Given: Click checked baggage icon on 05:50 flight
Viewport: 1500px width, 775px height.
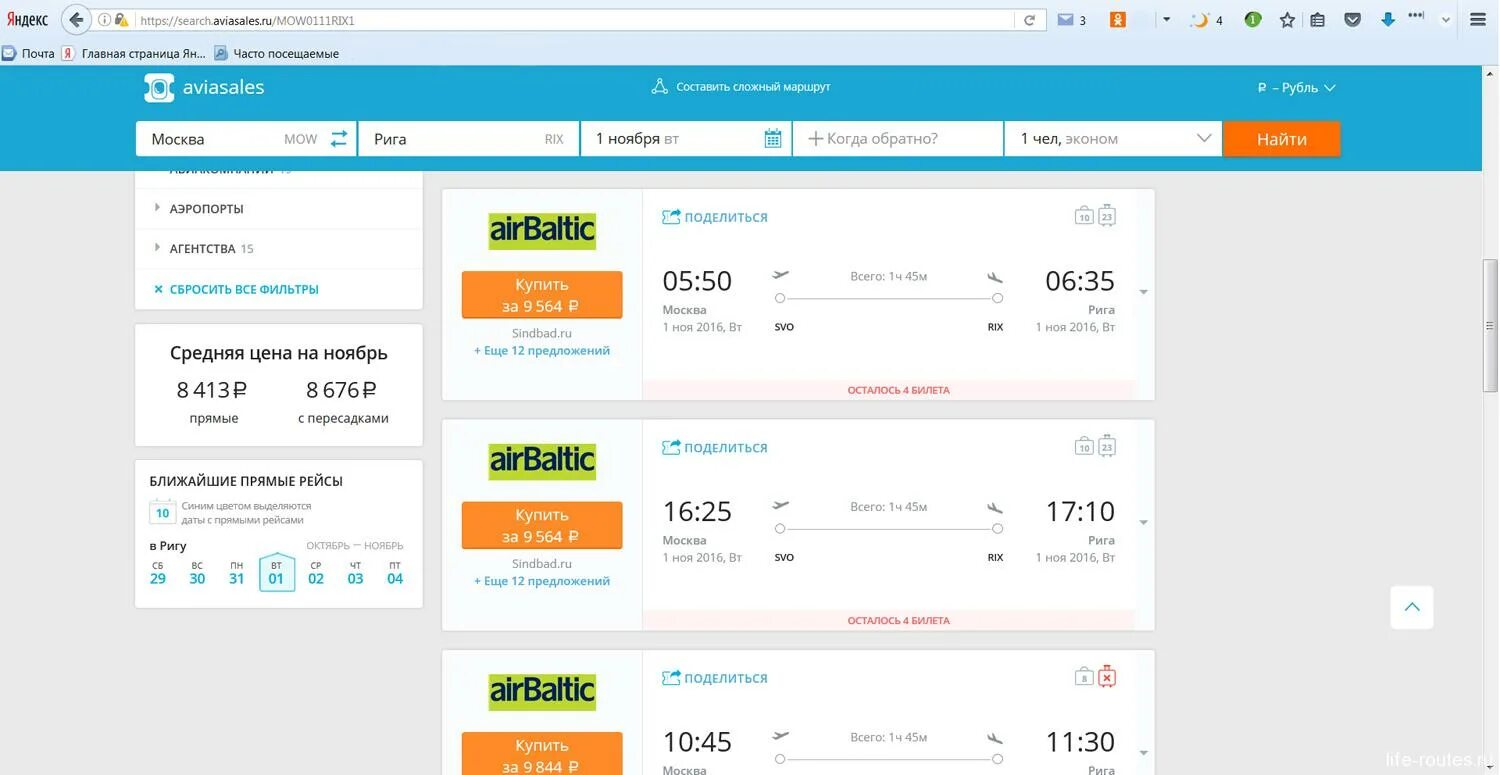Looking at the screenshot, I should (x=1106, y=215).
